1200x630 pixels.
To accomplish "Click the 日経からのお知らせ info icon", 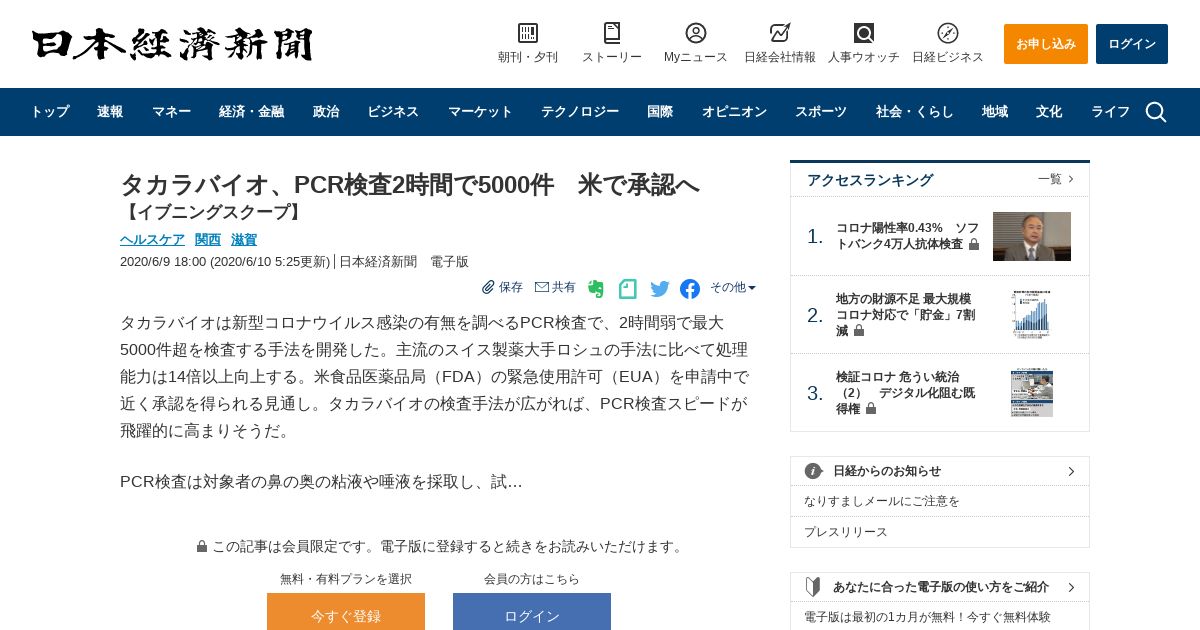I will [814, 471].
